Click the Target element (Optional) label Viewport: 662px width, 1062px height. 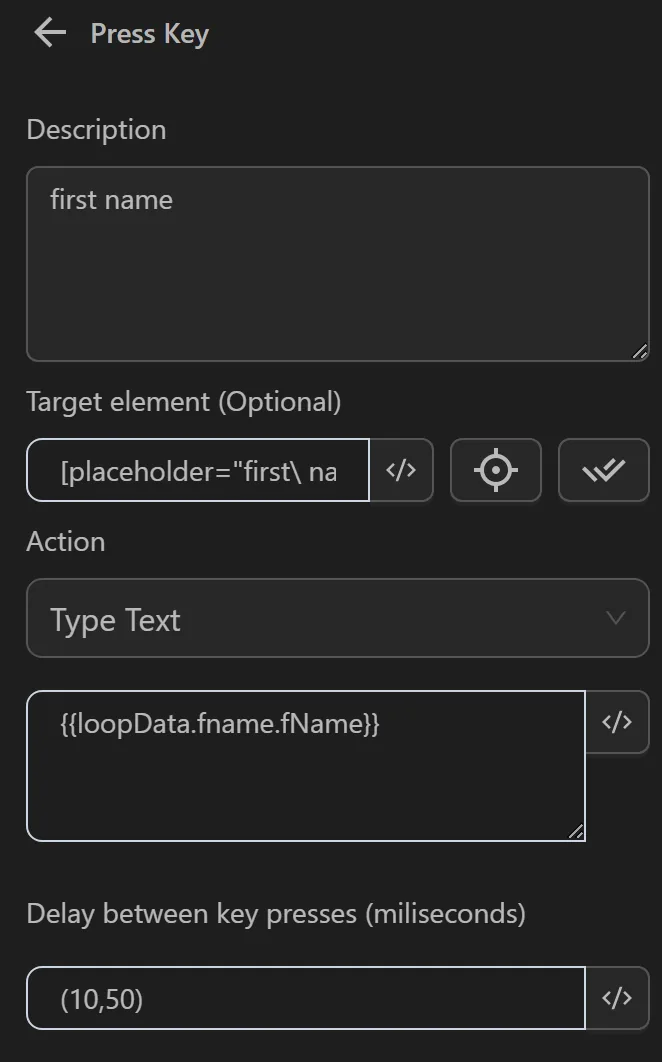pos(183,401)
